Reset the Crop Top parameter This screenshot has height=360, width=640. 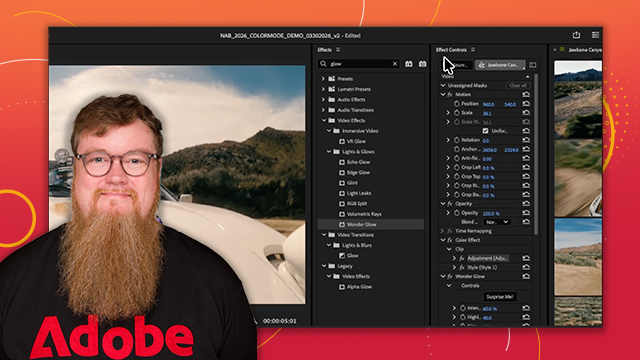tap(526, 177)
